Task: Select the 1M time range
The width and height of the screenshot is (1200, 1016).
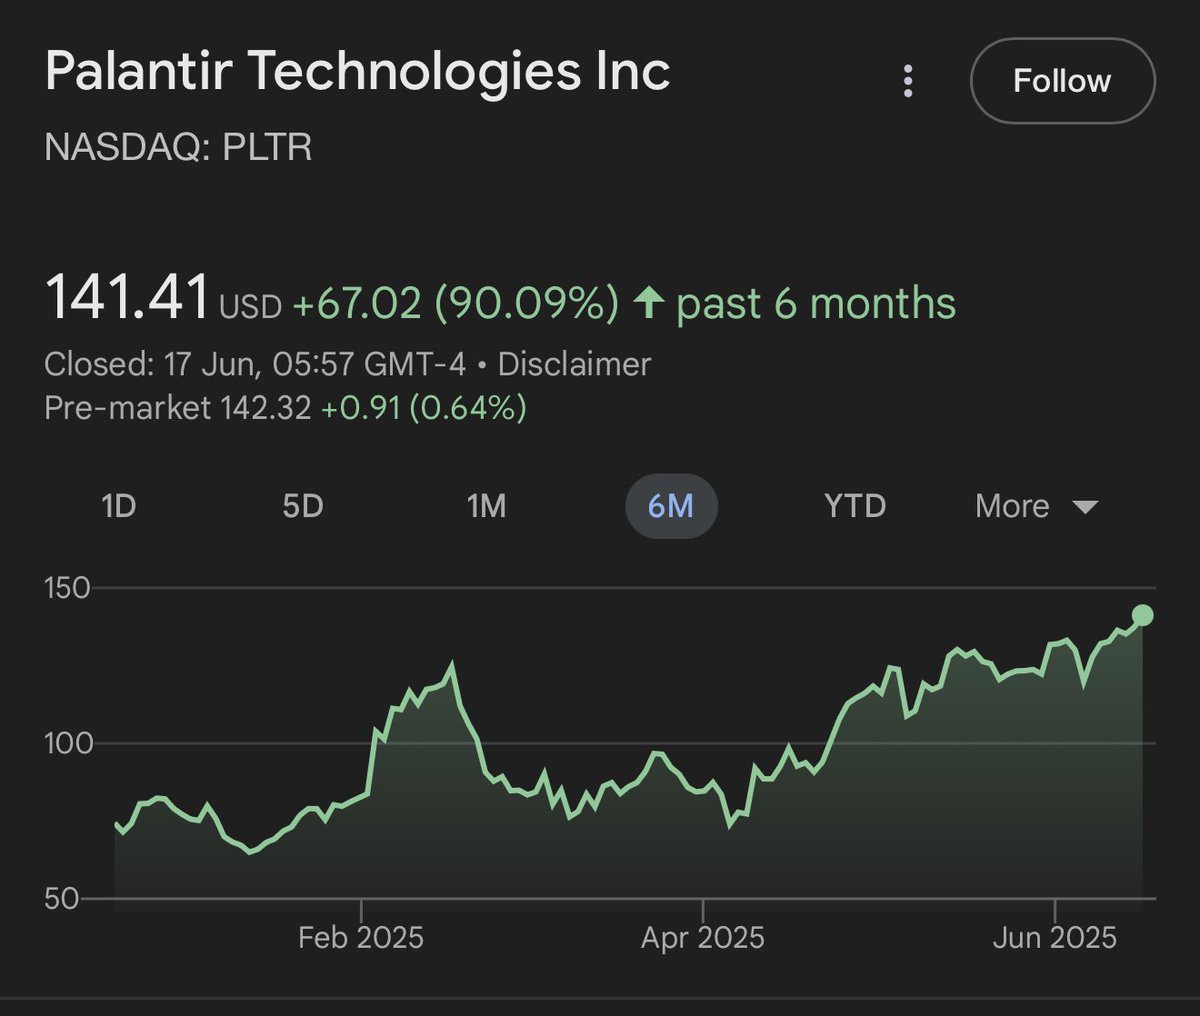Action: [486, 506]
